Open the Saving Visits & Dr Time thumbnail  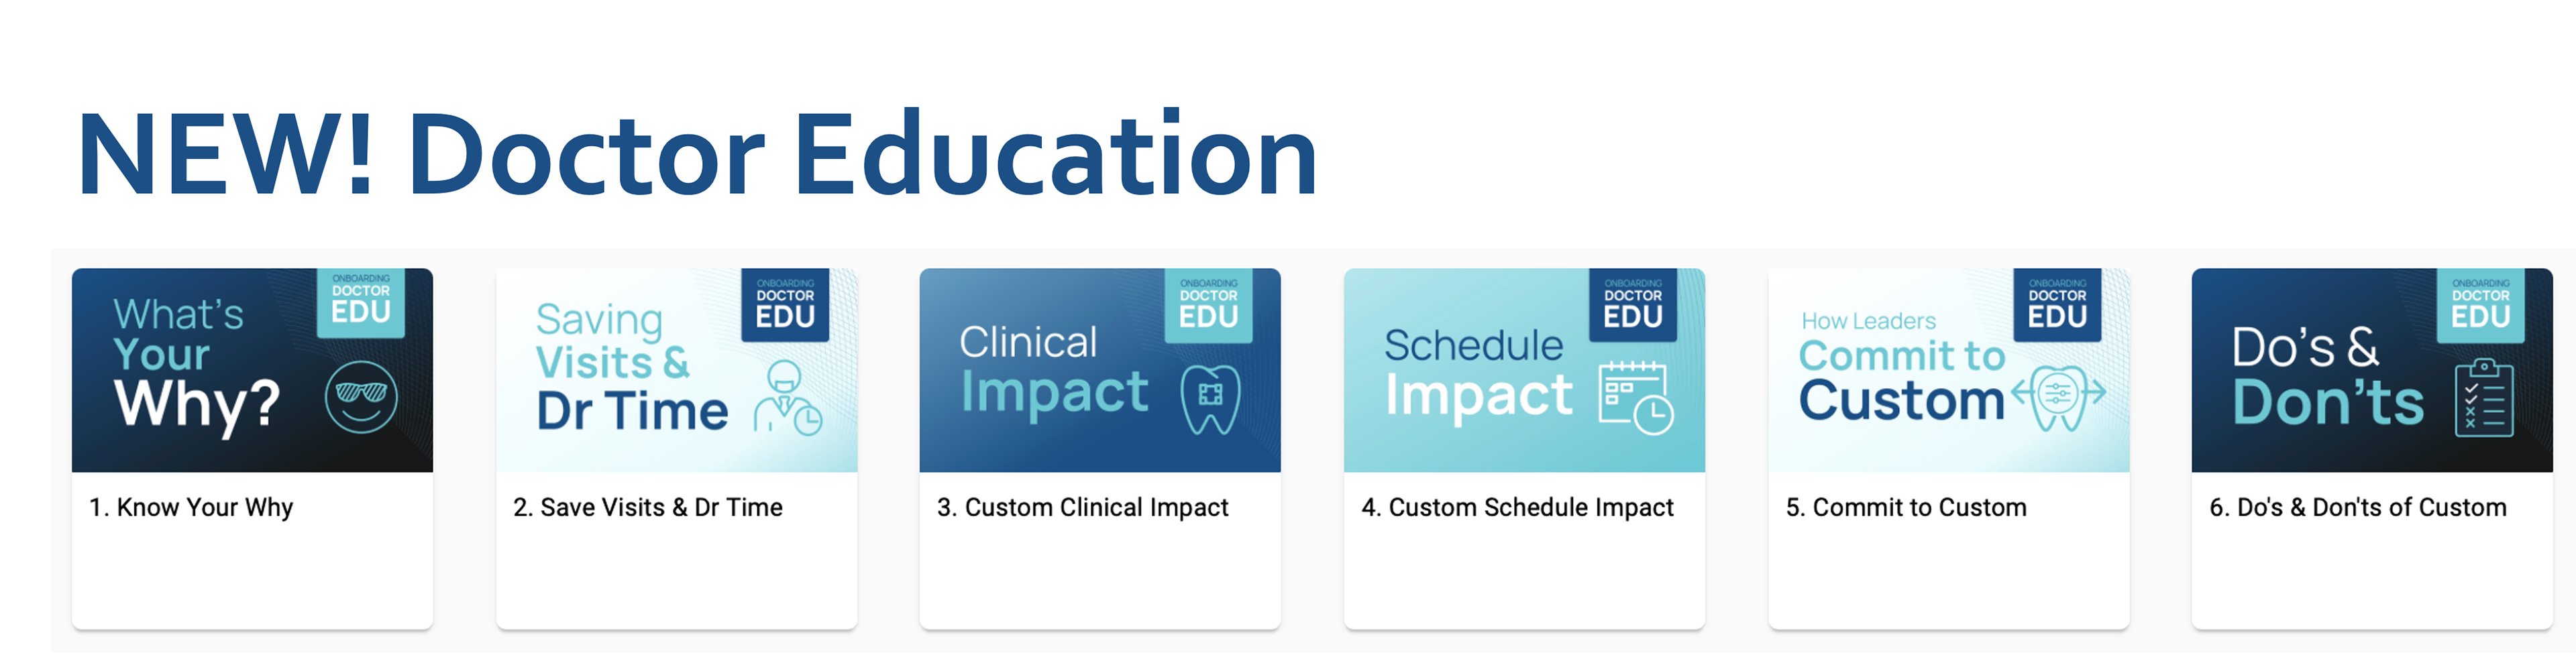pos(676,370)
